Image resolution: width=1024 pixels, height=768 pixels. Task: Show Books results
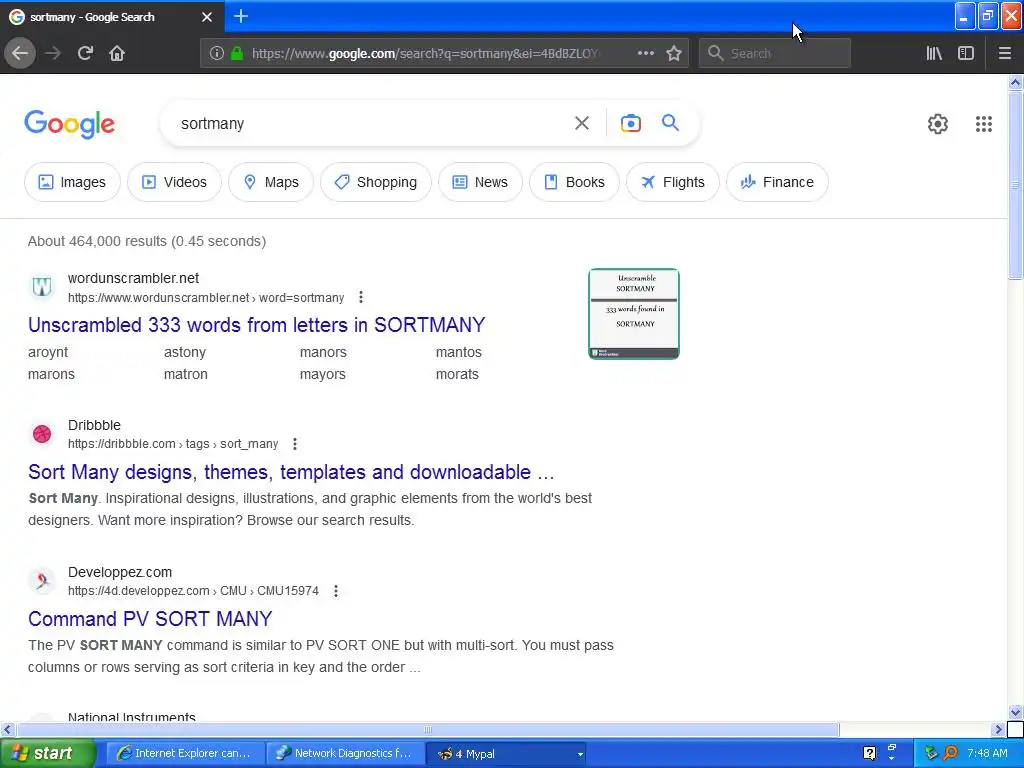[575, 182]
